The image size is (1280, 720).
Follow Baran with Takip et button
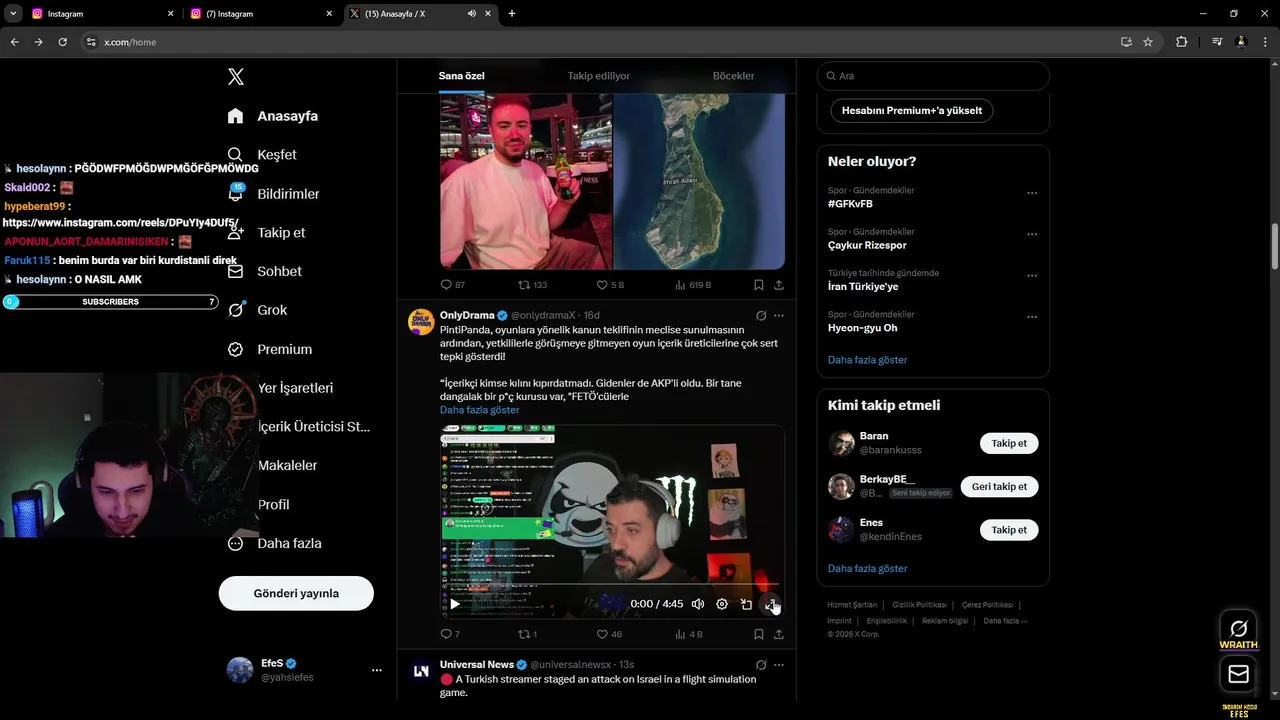click(x=1009, y=443)
